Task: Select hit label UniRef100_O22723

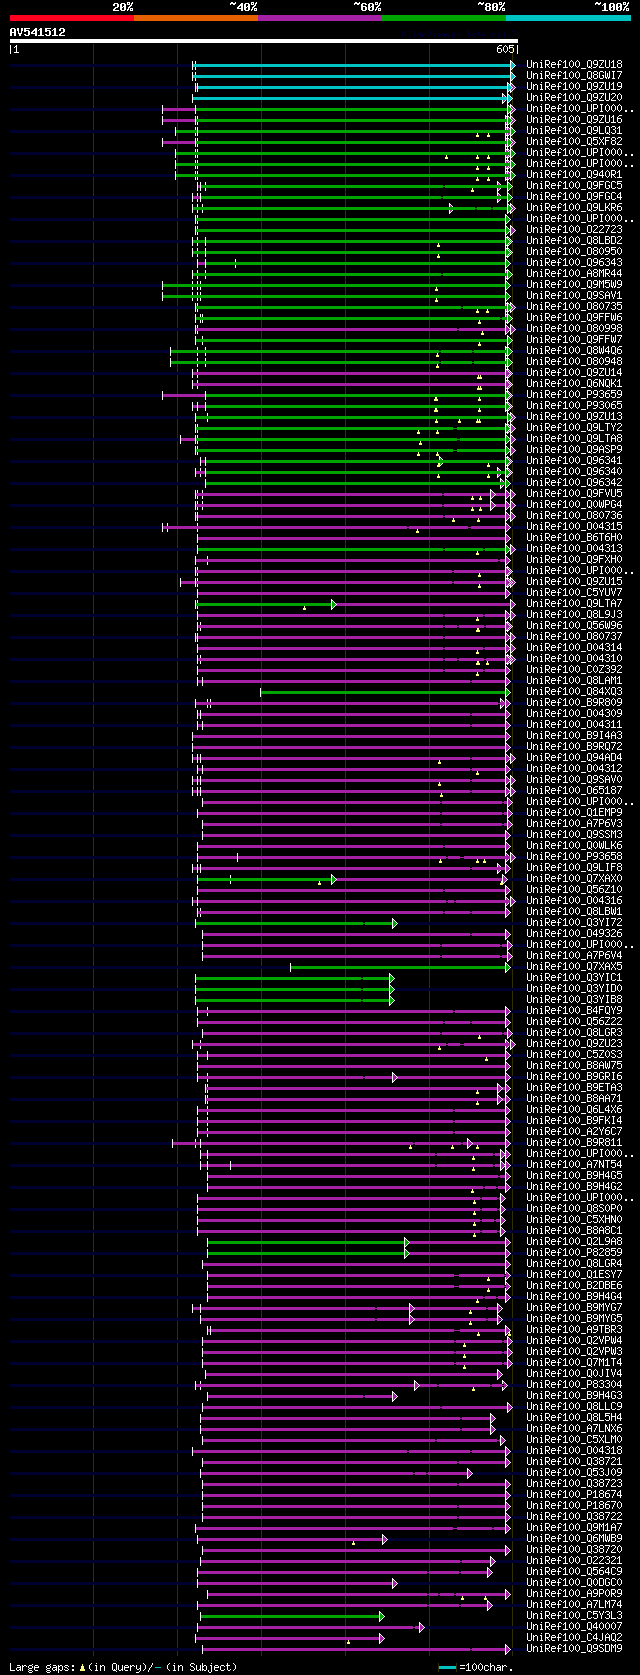Action: point(574,229)
